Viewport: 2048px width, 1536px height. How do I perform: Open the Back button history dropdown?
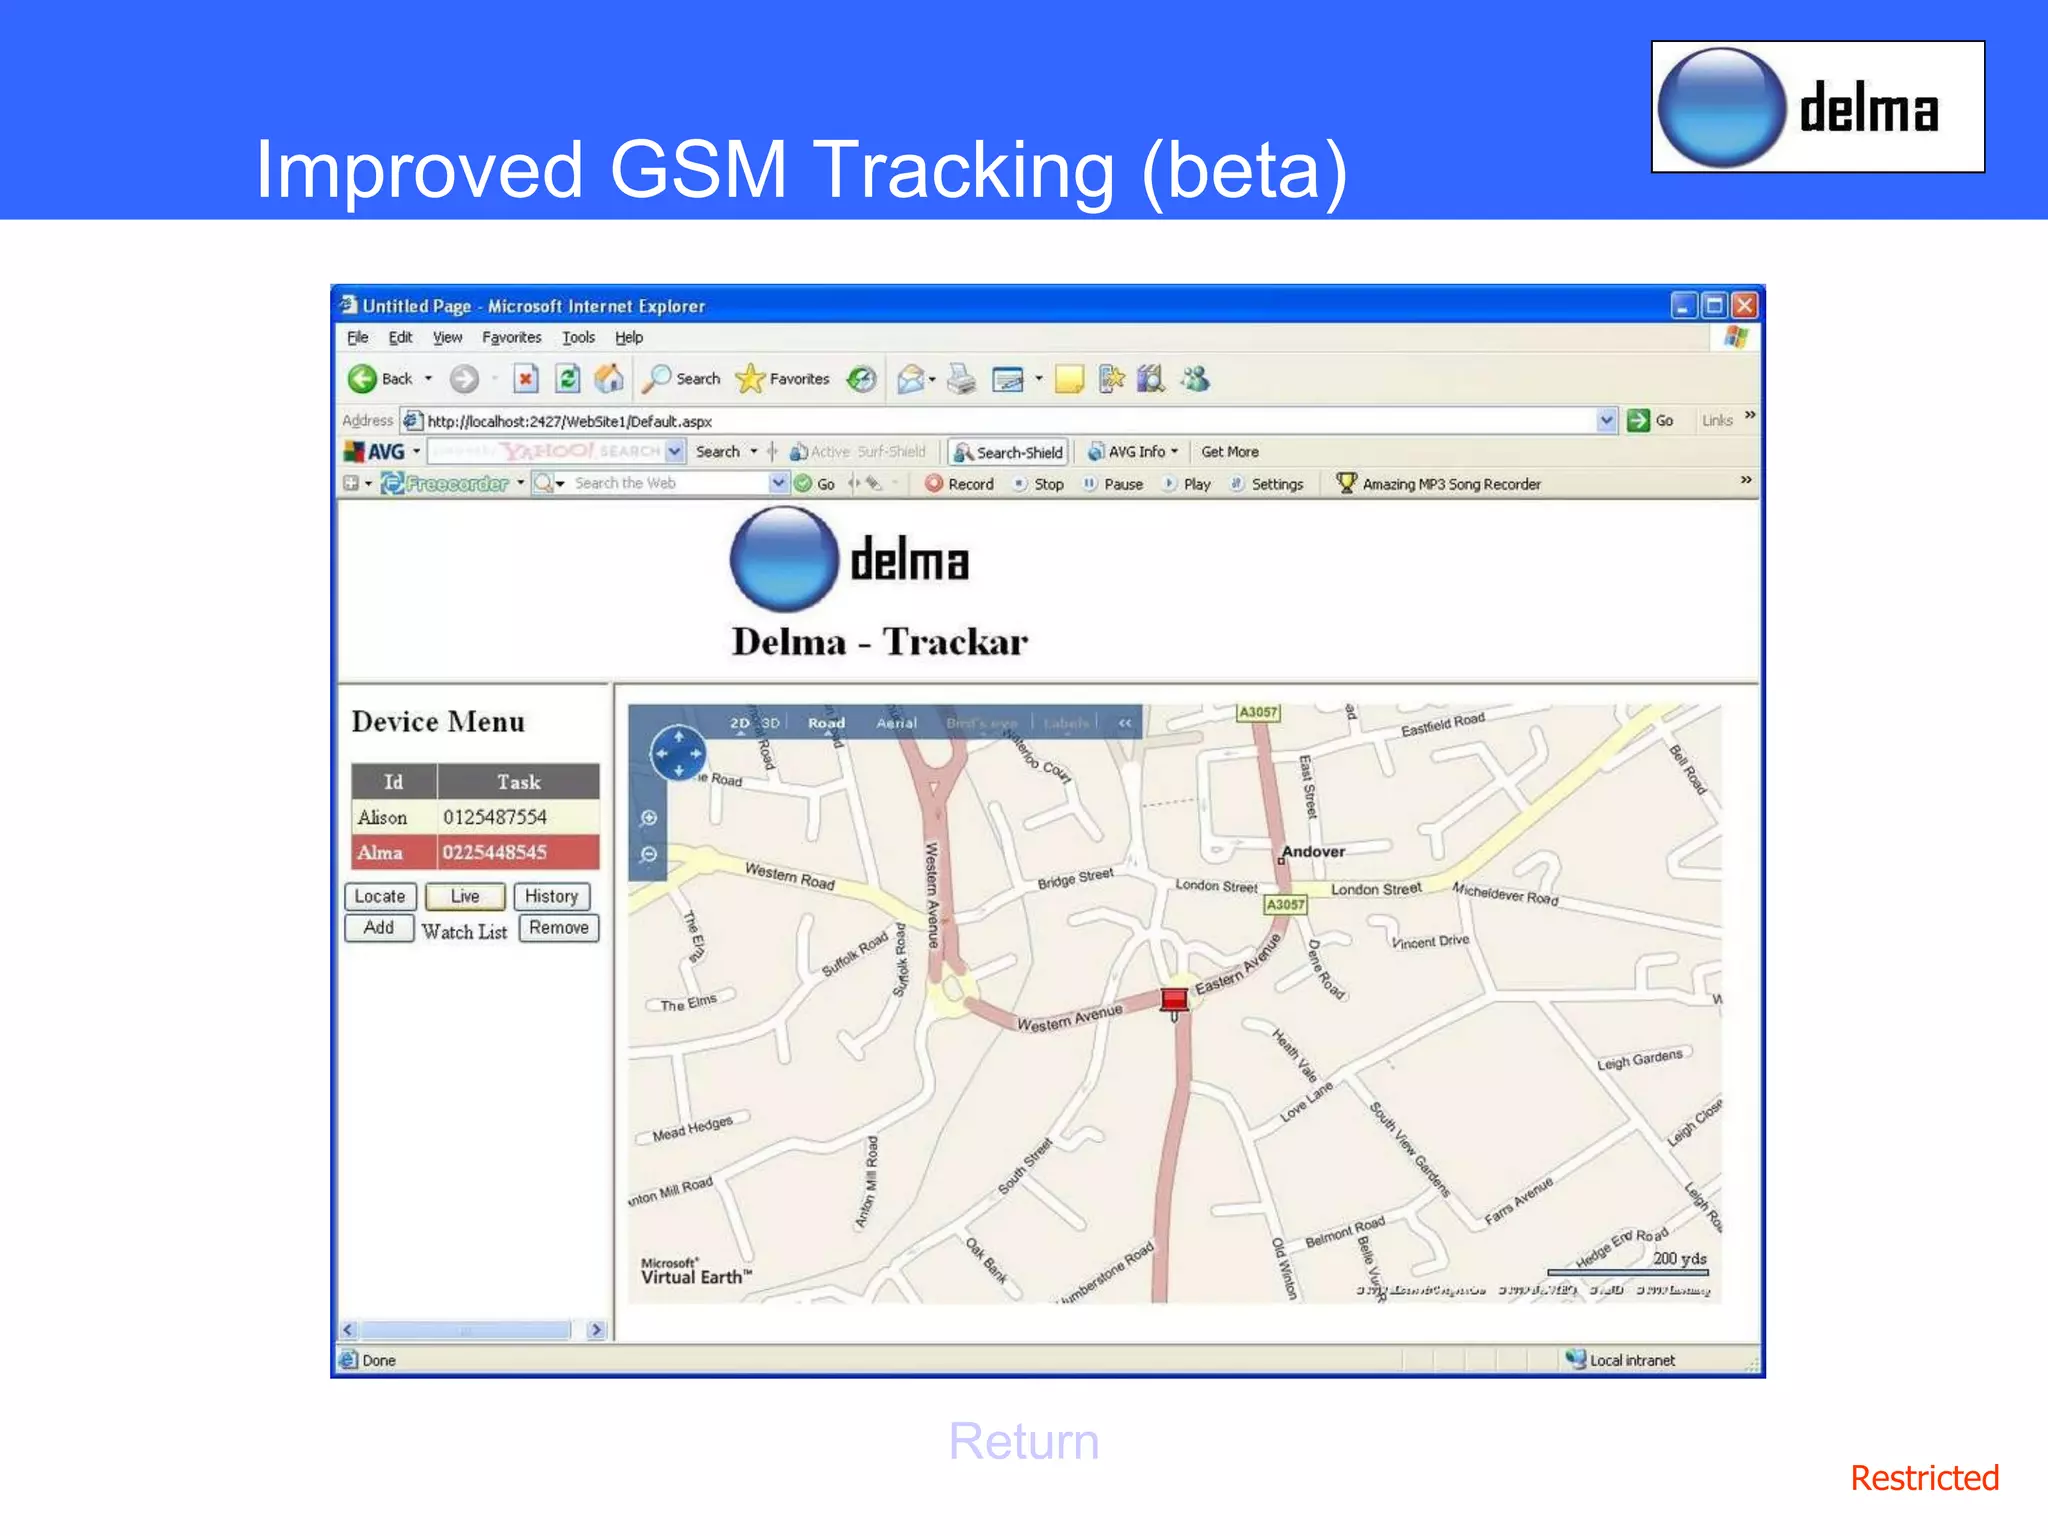click(x=429, y=379)
